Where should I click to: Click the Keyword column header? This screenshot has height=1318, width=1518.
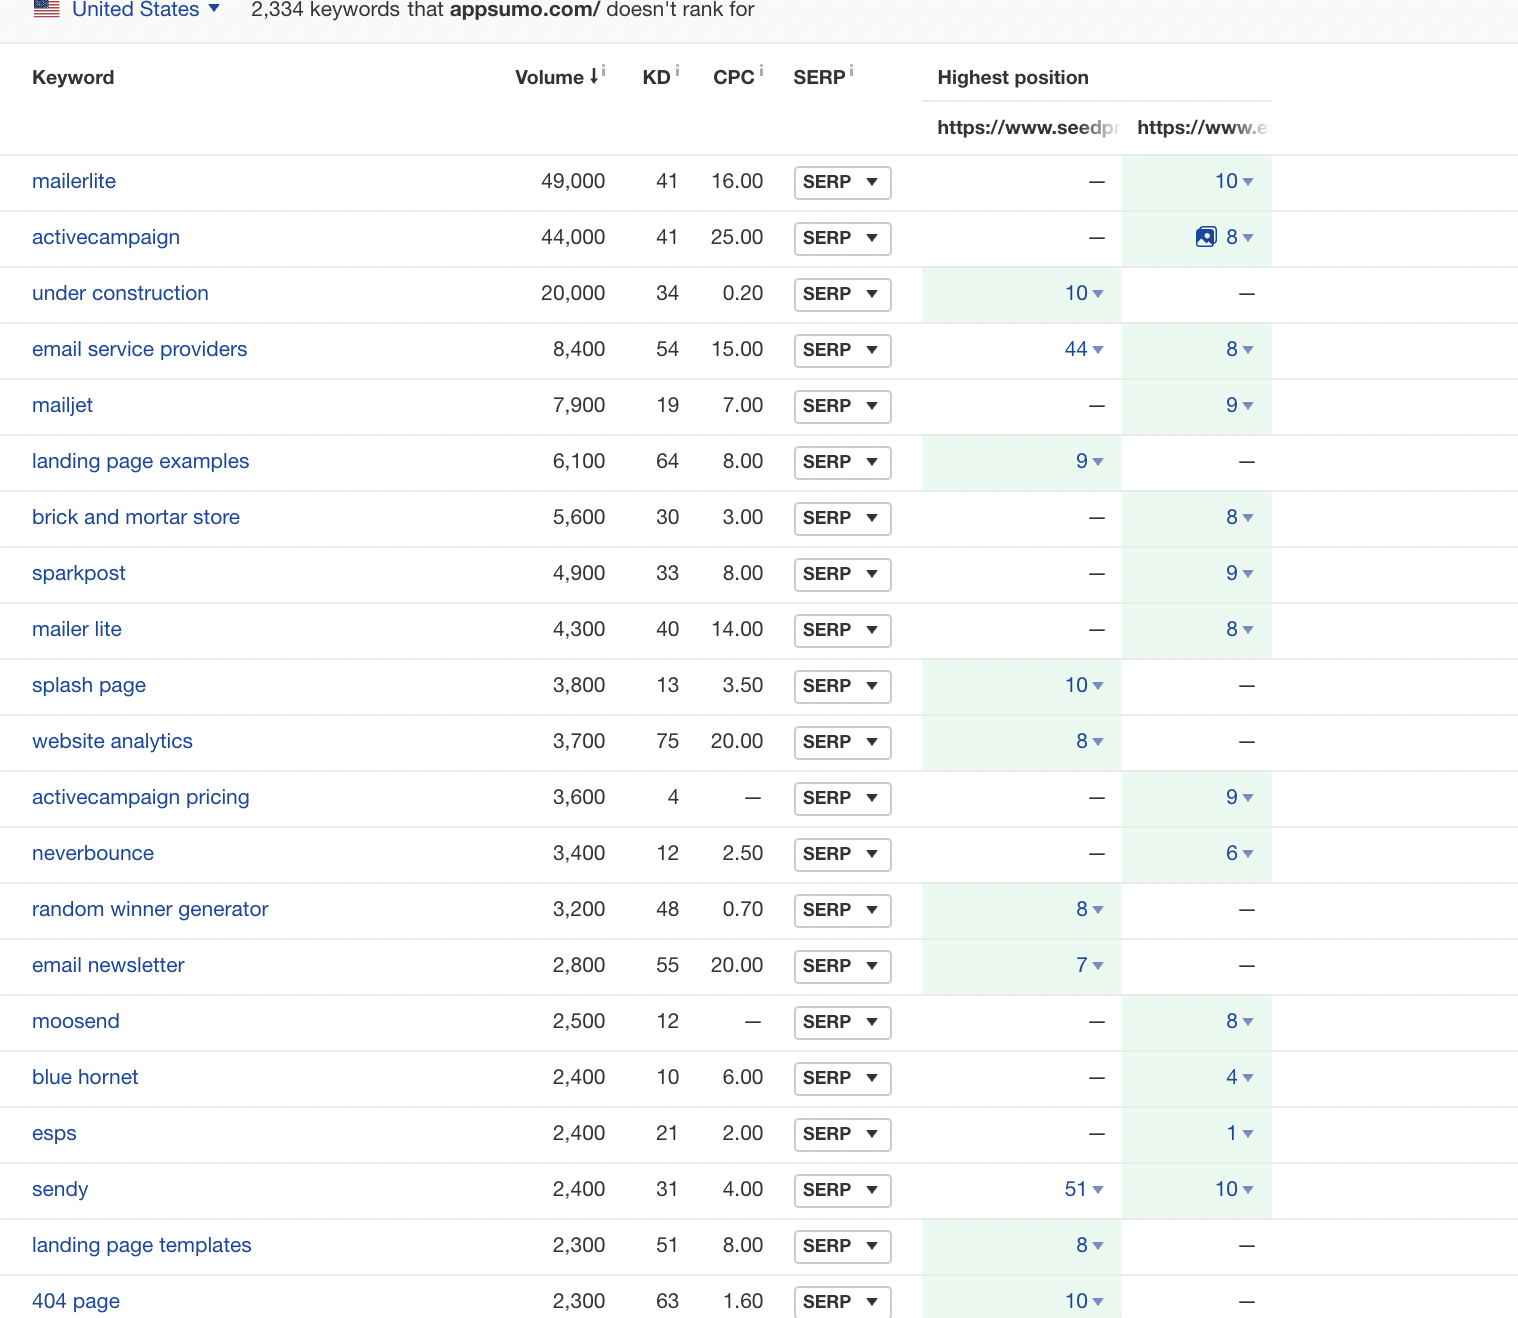[73, 77]
